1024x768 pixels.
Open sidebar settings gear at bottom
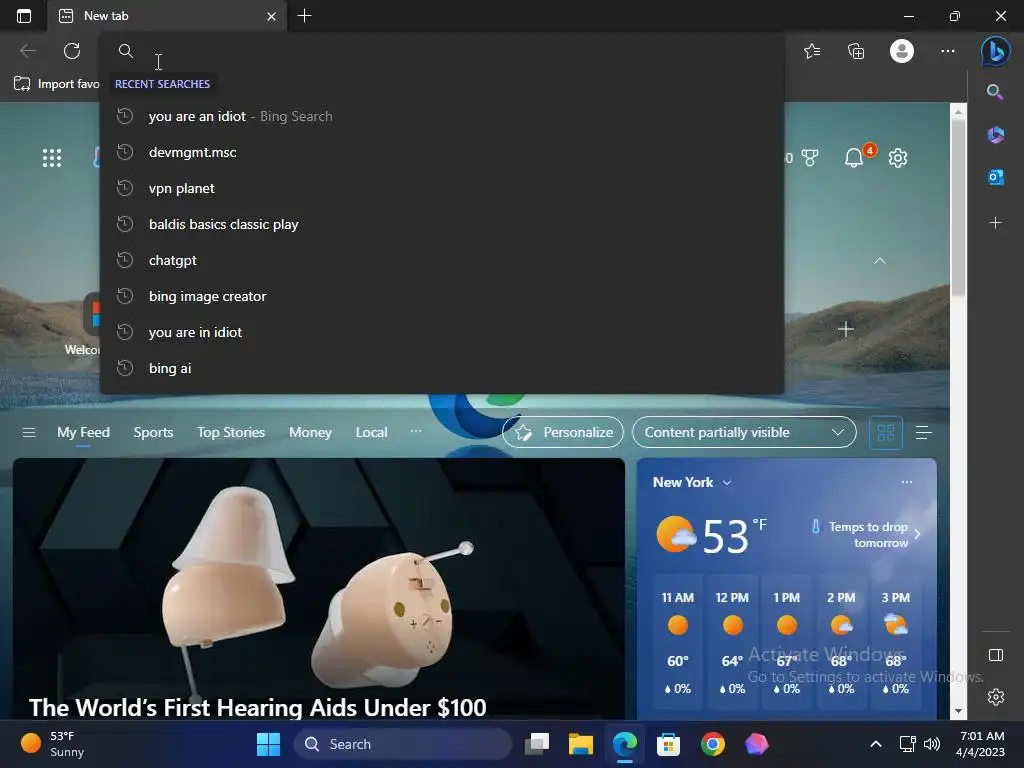tap(996, 697)
